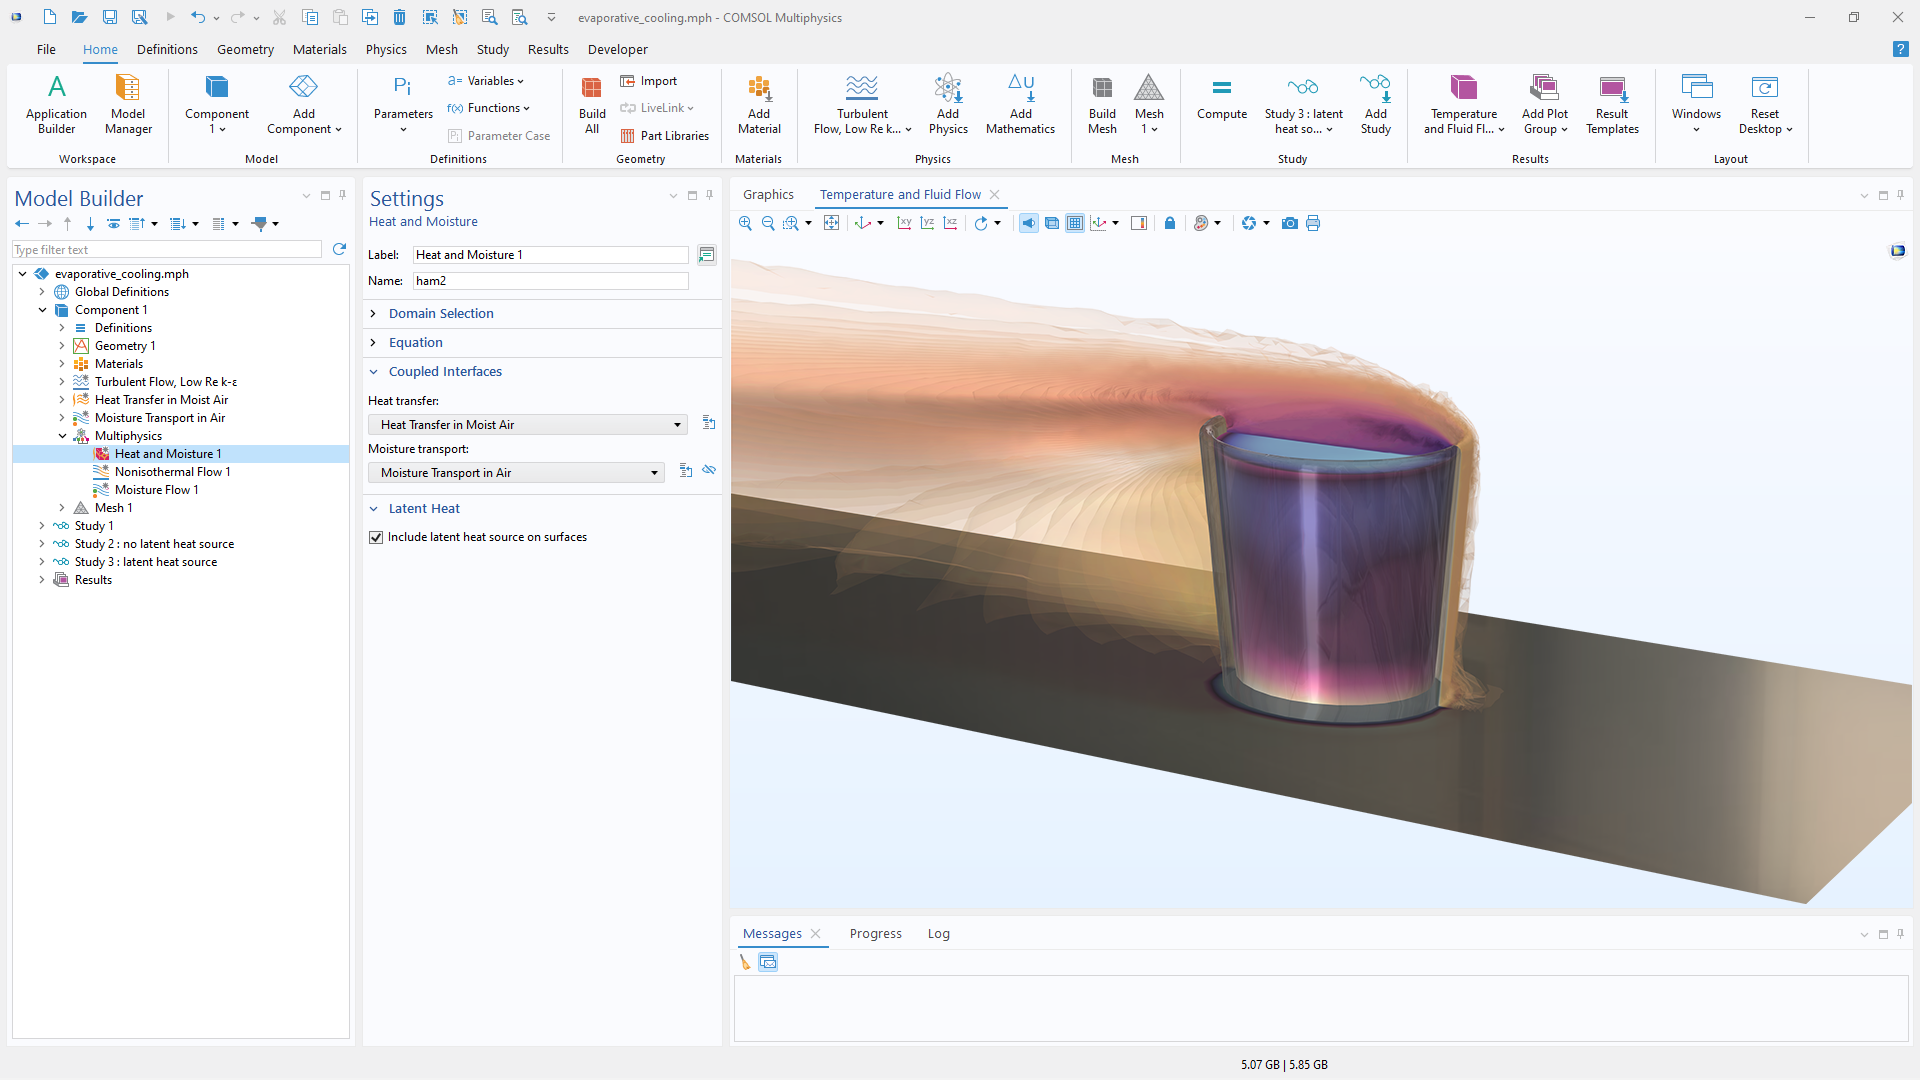Uncheck Include latent heat source on surfaces
1920x1080 pixels.
click(x=376, y=538)
